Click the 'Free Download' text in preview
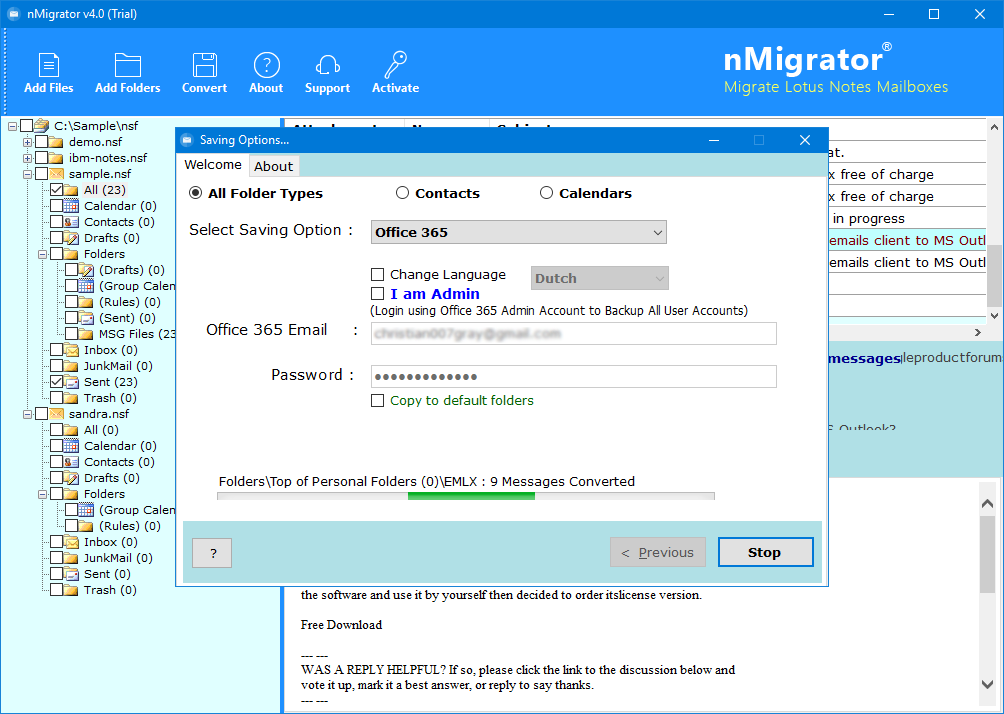The image size is (1004, 714). coord(341,625)
